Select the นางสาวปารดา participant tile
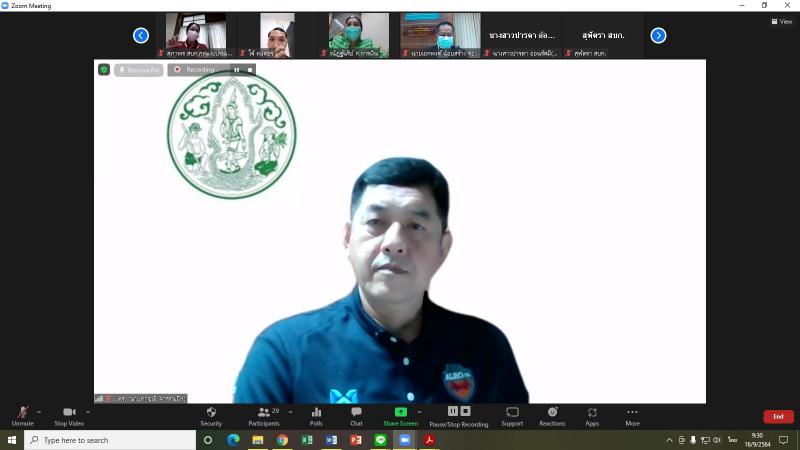 [522, 35]
